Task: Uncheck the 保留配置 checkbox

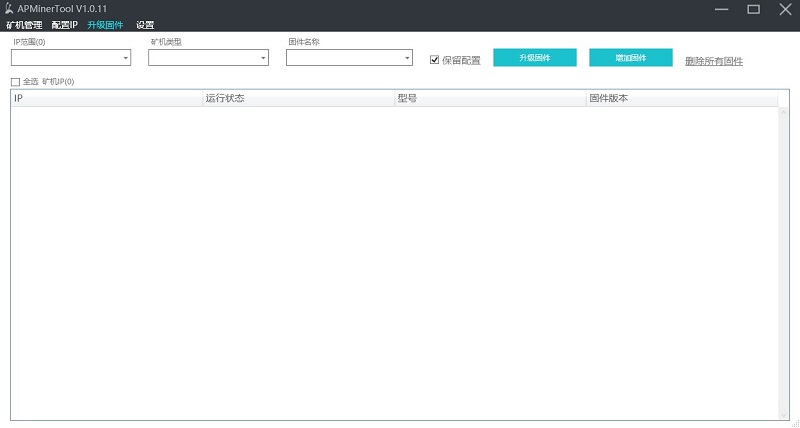Action: tap(435, 60)
